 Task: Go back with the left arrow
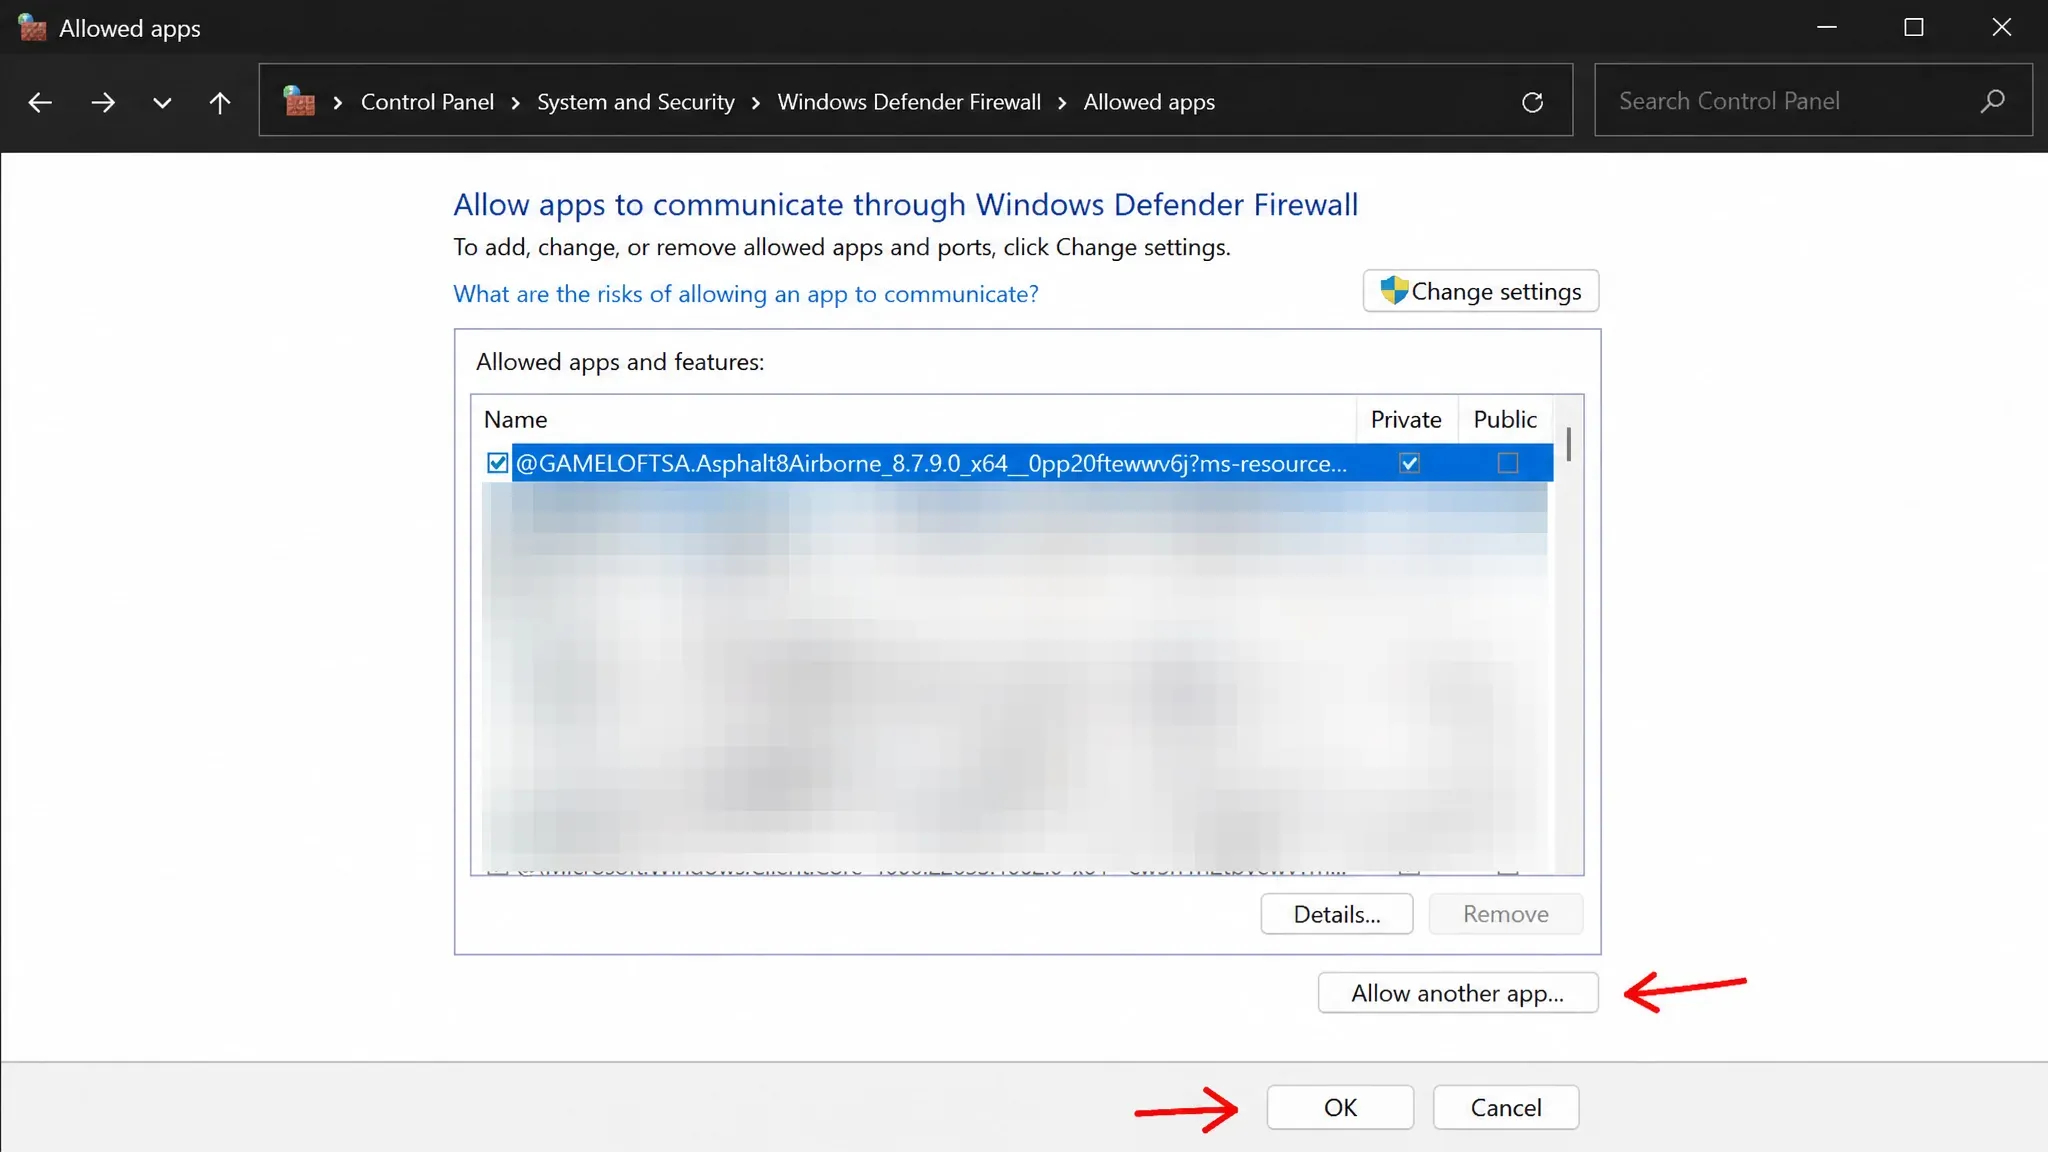(40, 102)
